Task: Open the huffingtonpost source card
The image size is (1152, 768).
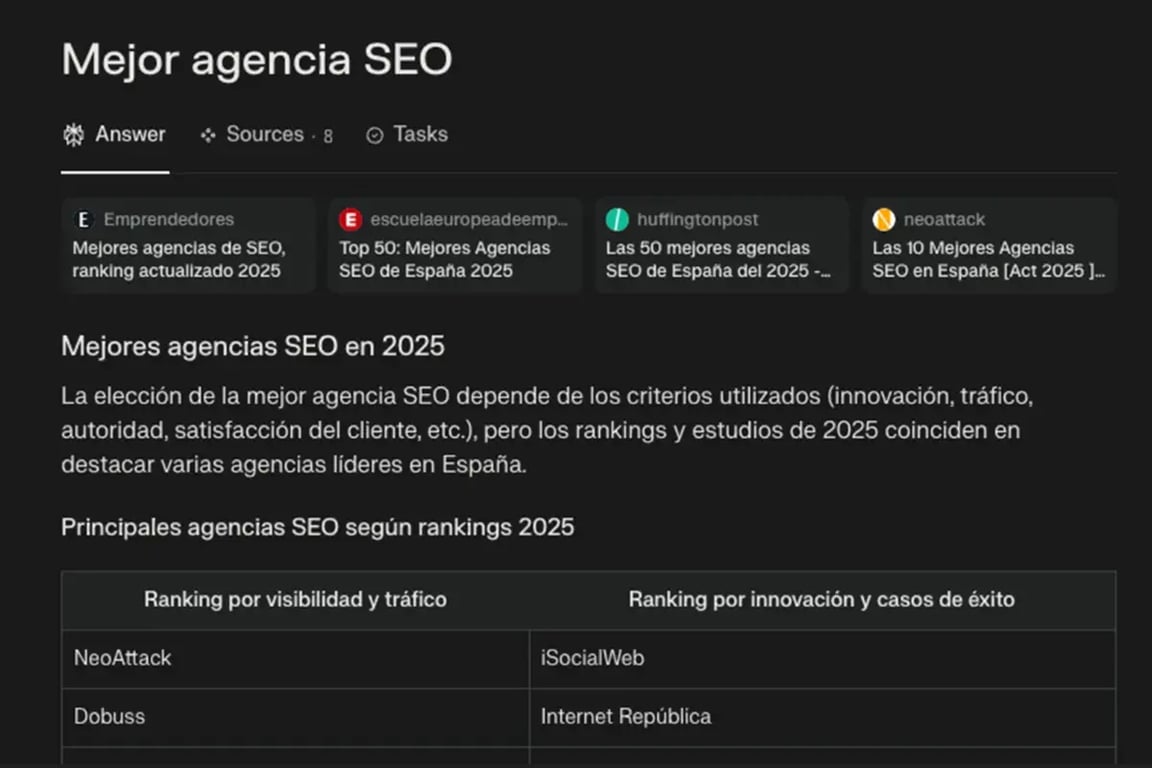Action: click(721, 245)
